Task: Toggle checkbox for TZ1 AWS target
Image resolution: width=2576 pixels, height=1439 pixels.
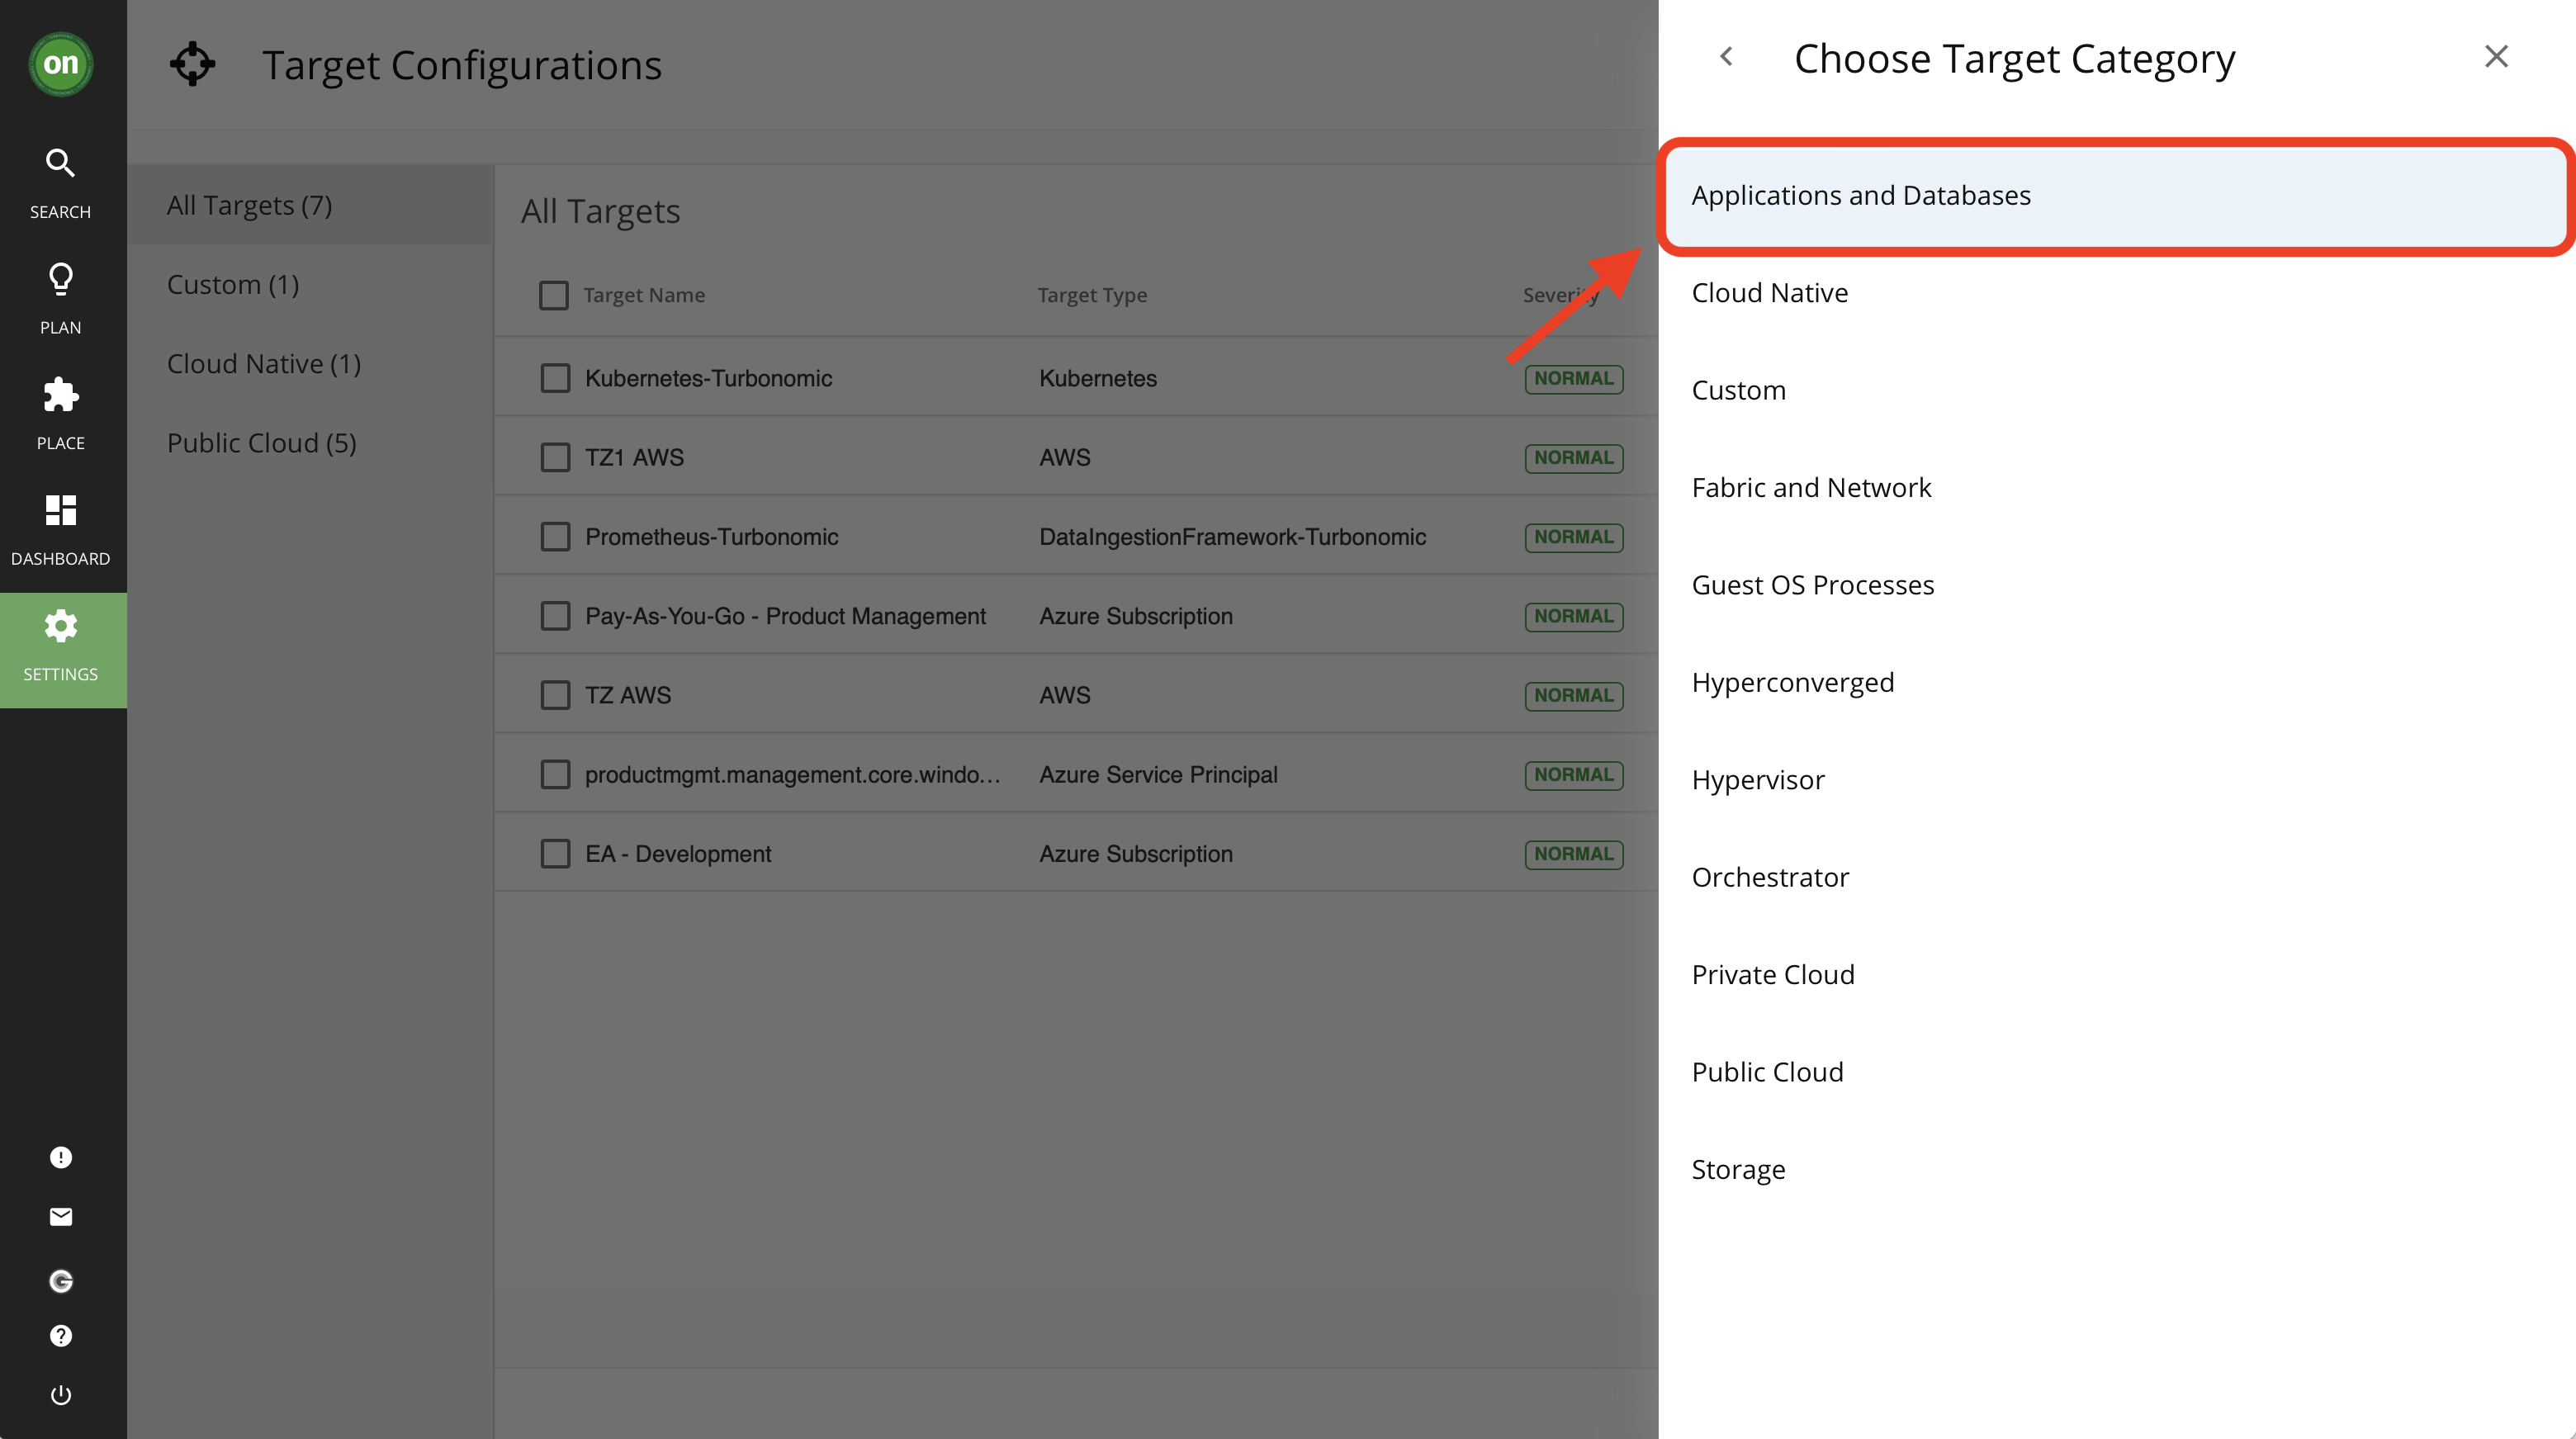Action: [554, 457]
